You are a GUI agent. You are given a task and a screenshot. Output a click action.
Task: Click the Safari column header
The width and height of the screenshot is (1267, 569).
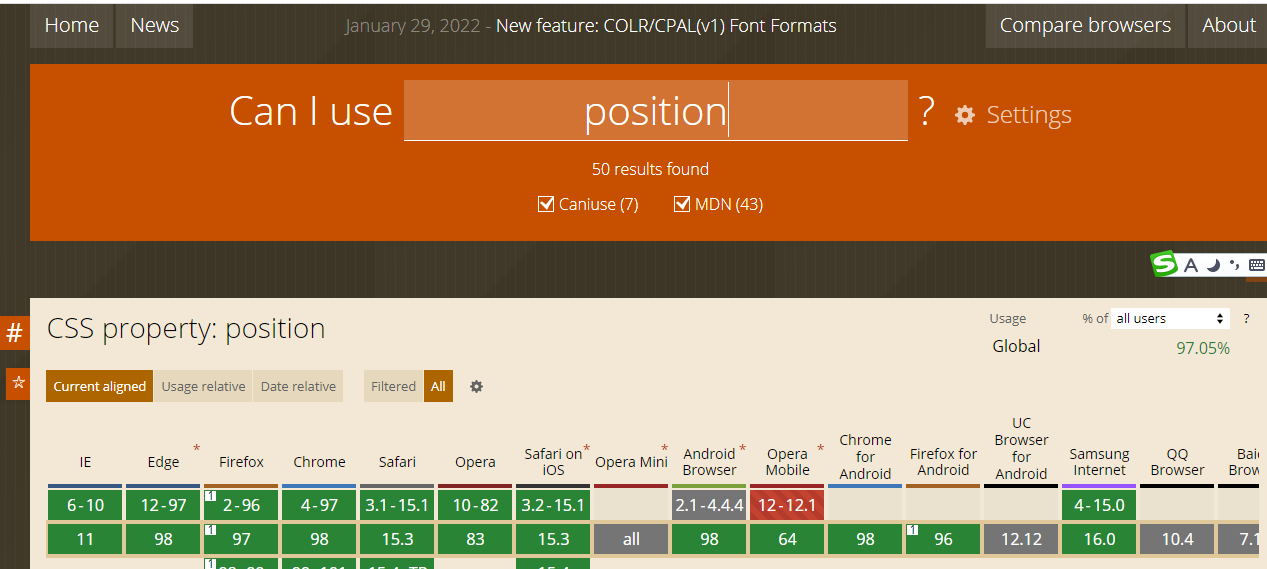397,462
